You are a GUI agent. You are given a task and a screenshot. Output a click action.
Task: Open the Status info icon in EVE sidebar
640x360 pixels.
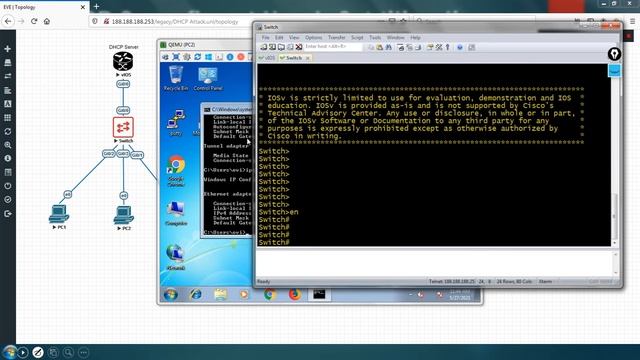point(7,158)
